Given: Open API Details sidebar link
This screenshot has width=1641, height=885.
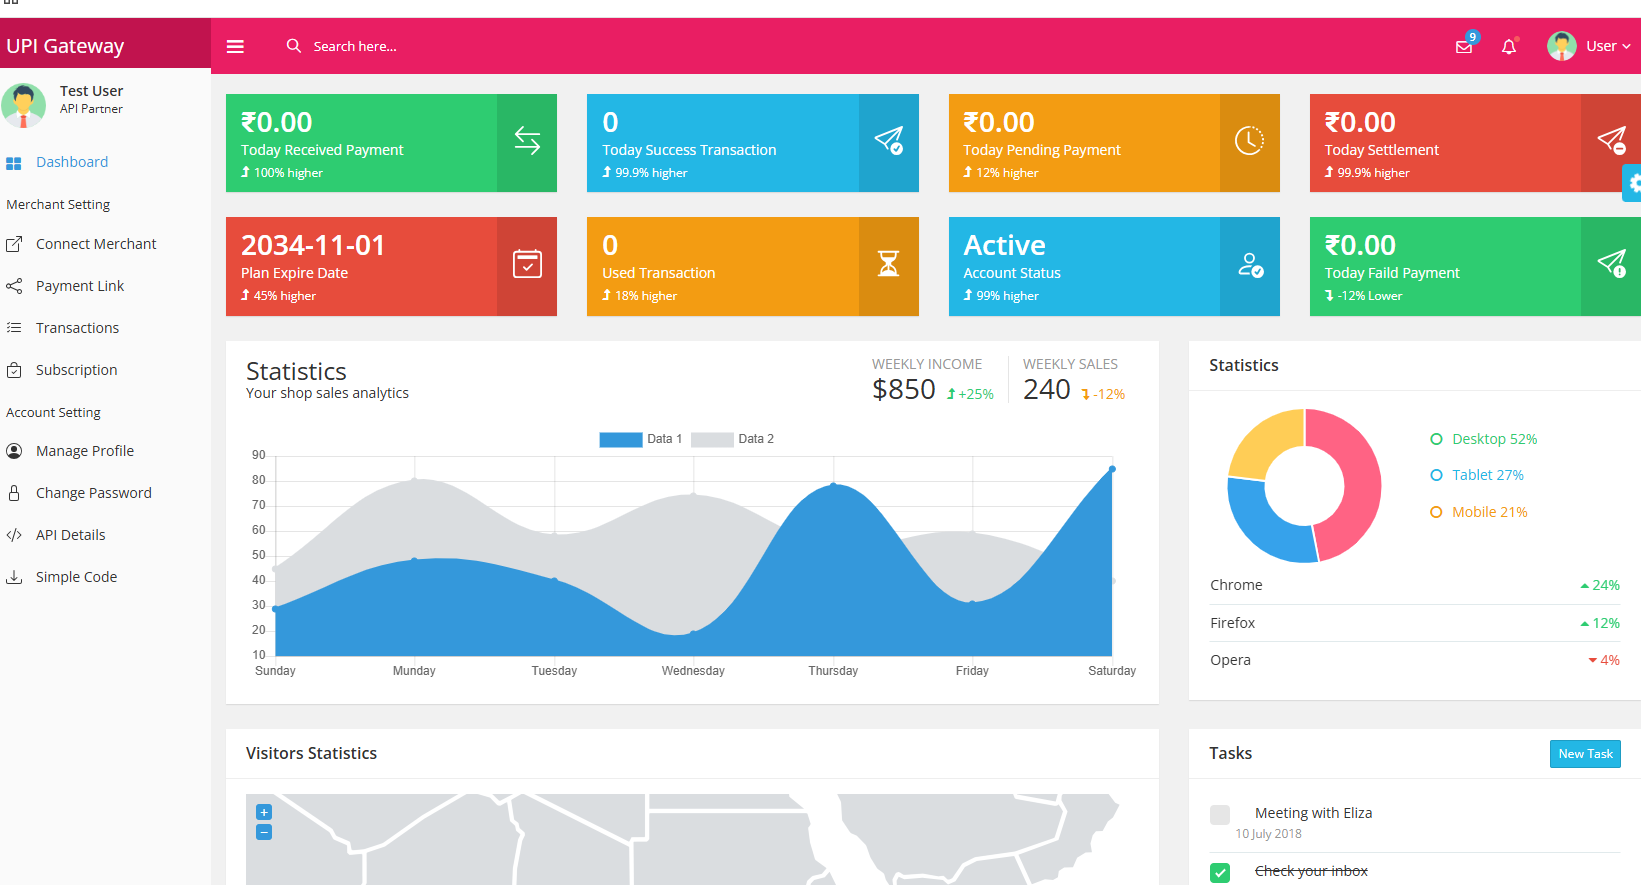Looking at the screenshot, I should click(70, 535).
